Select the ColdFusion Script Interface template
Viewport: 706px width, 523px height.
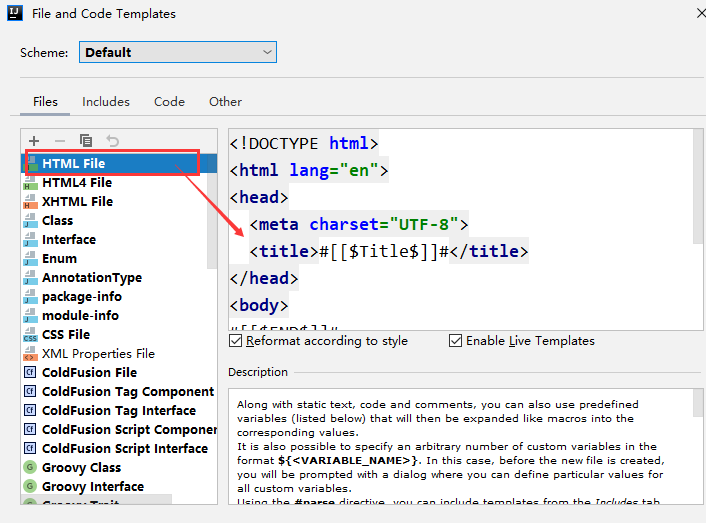tap(119, 448)
